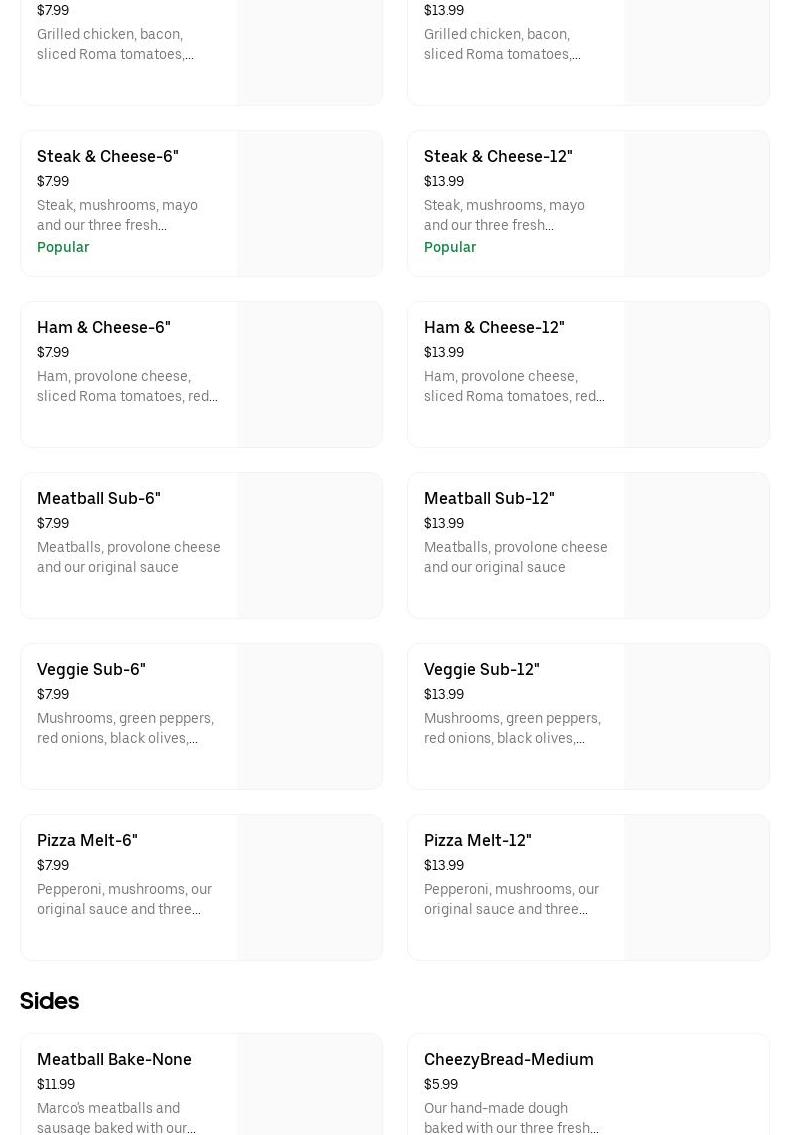Click the Sides section heading
The width and height of the screenshot is (804, 1135).
tap(49, 1001)
